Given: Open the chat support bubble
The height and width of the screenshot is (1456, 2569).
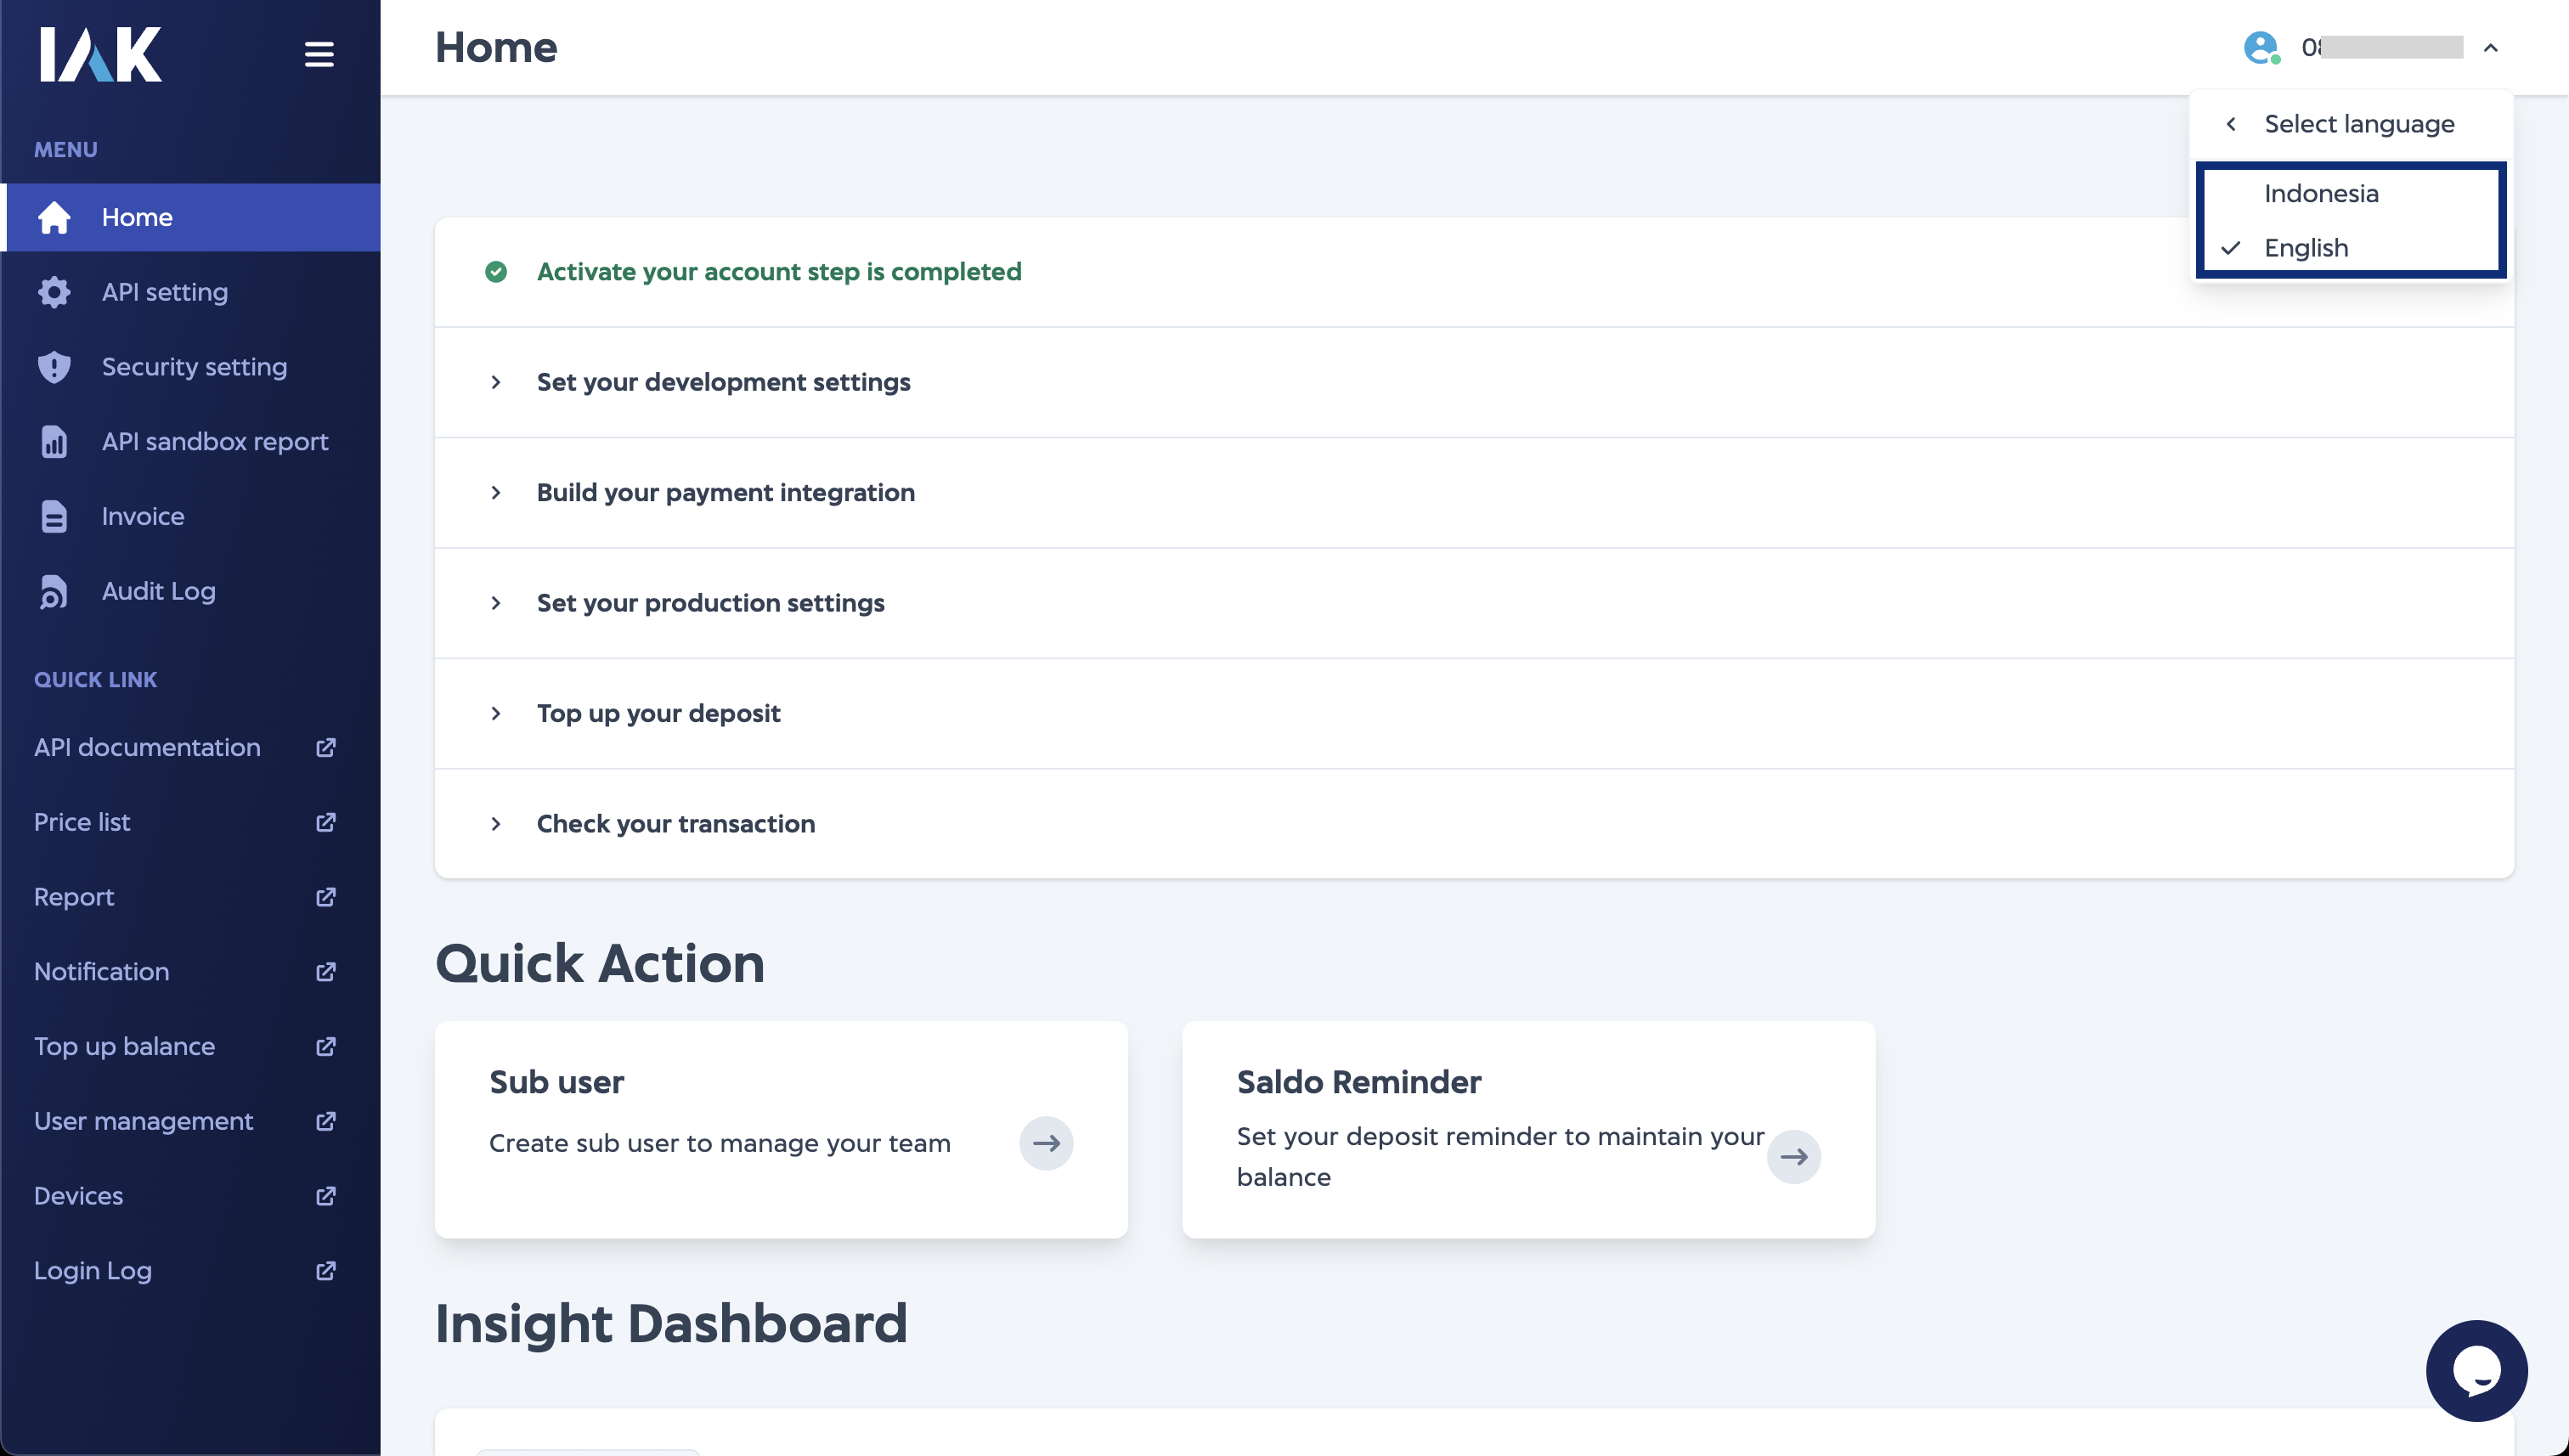Looking at the screenshot, I should (2476, 1370).
